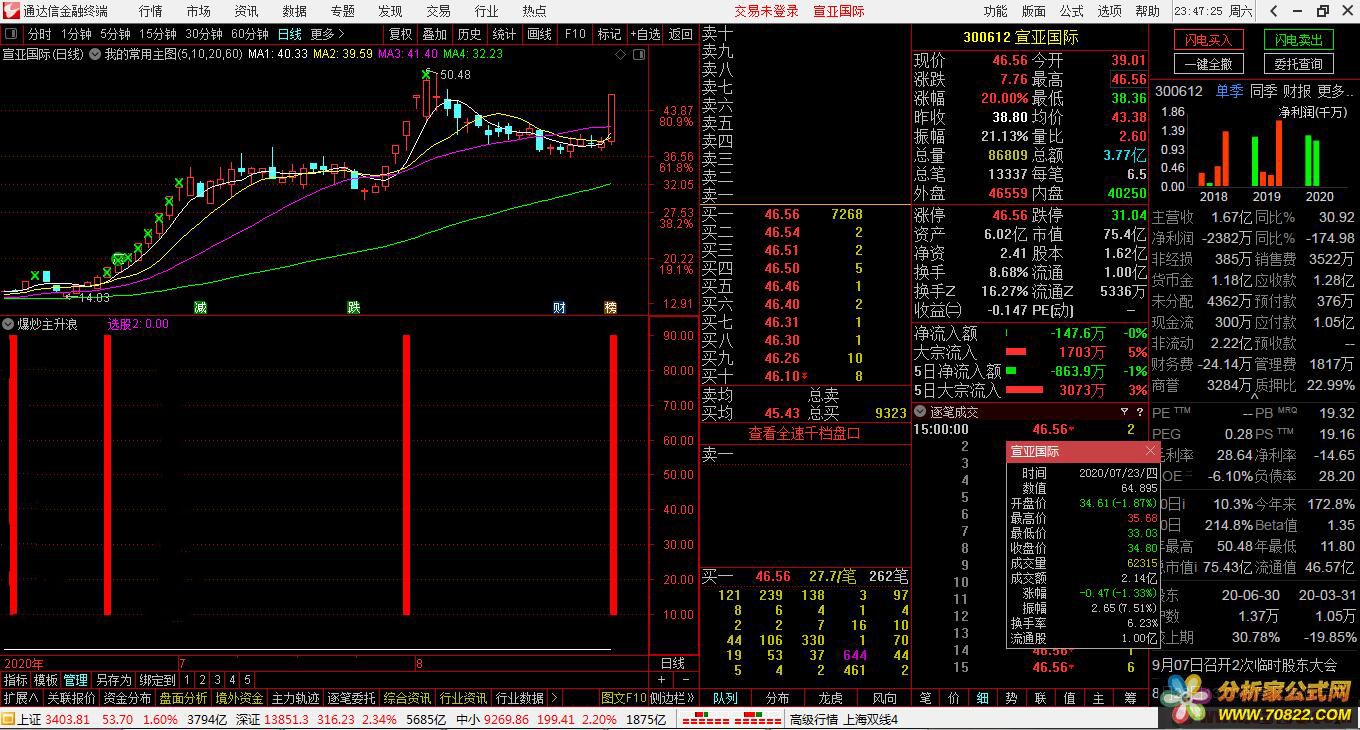Switch to the 分时 timeframe
Screen dimensions: 1360x730
pos(39,33)
